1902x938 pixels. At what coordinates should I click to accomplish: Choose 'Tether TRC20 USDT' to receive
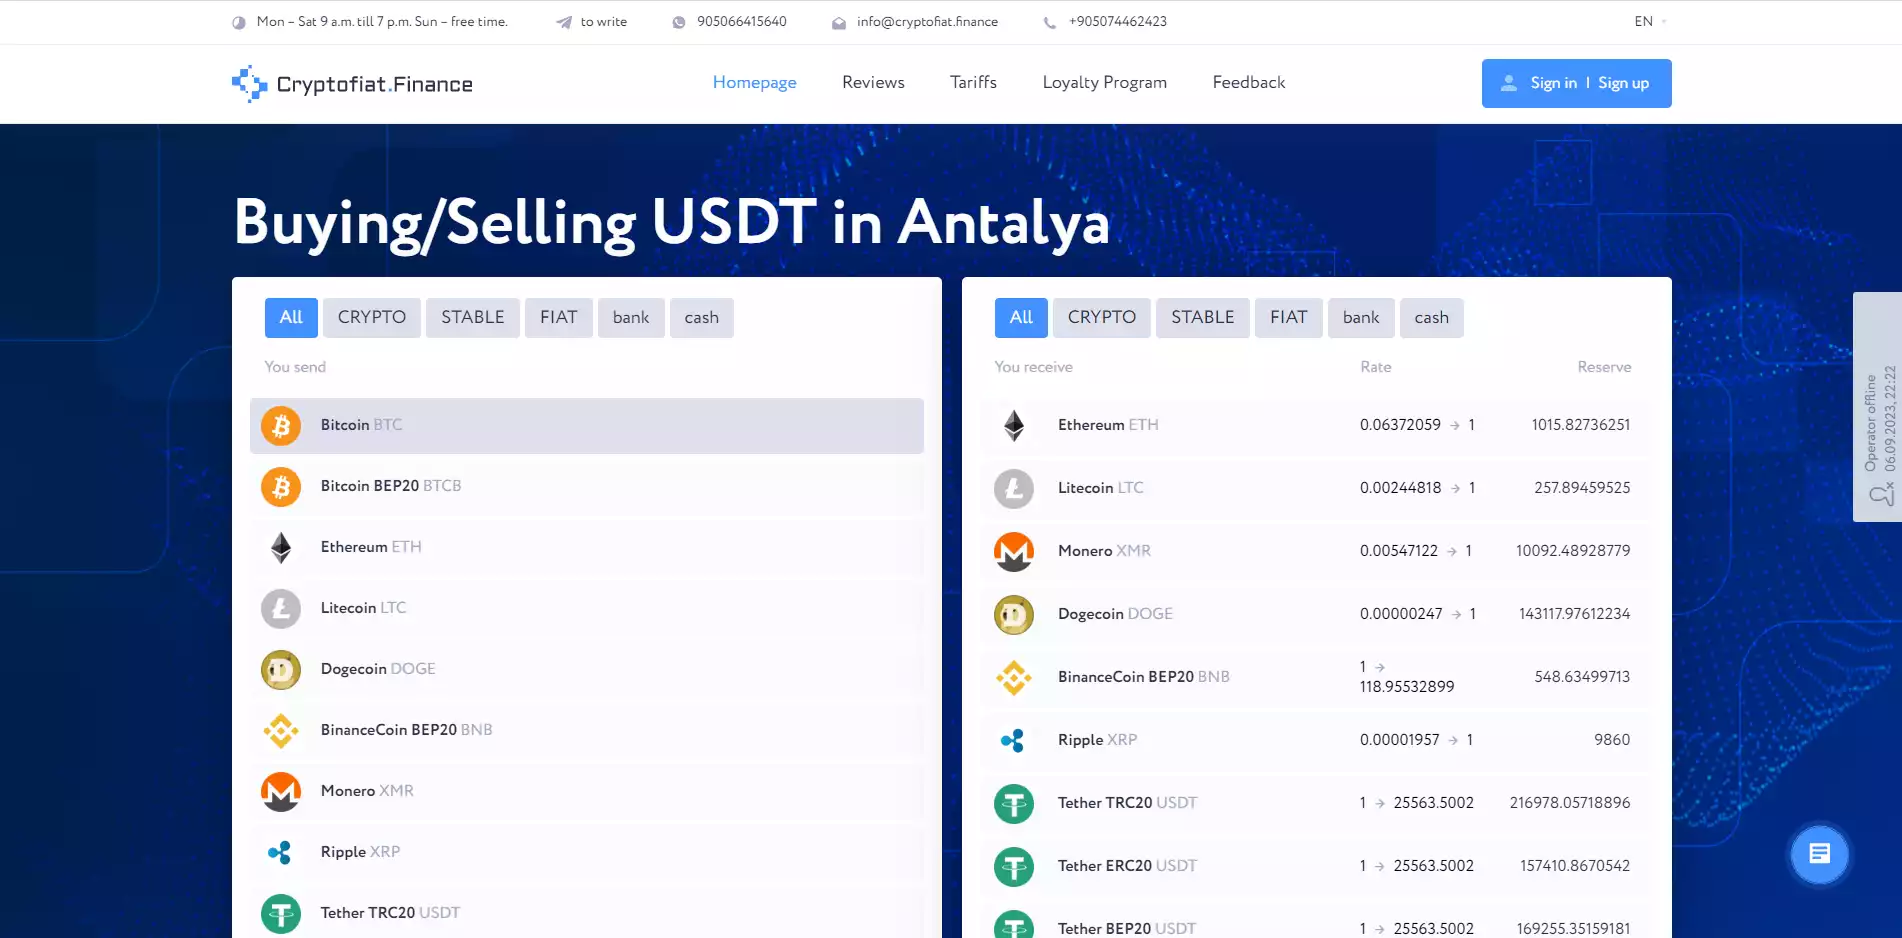(x=1316, y=804)
